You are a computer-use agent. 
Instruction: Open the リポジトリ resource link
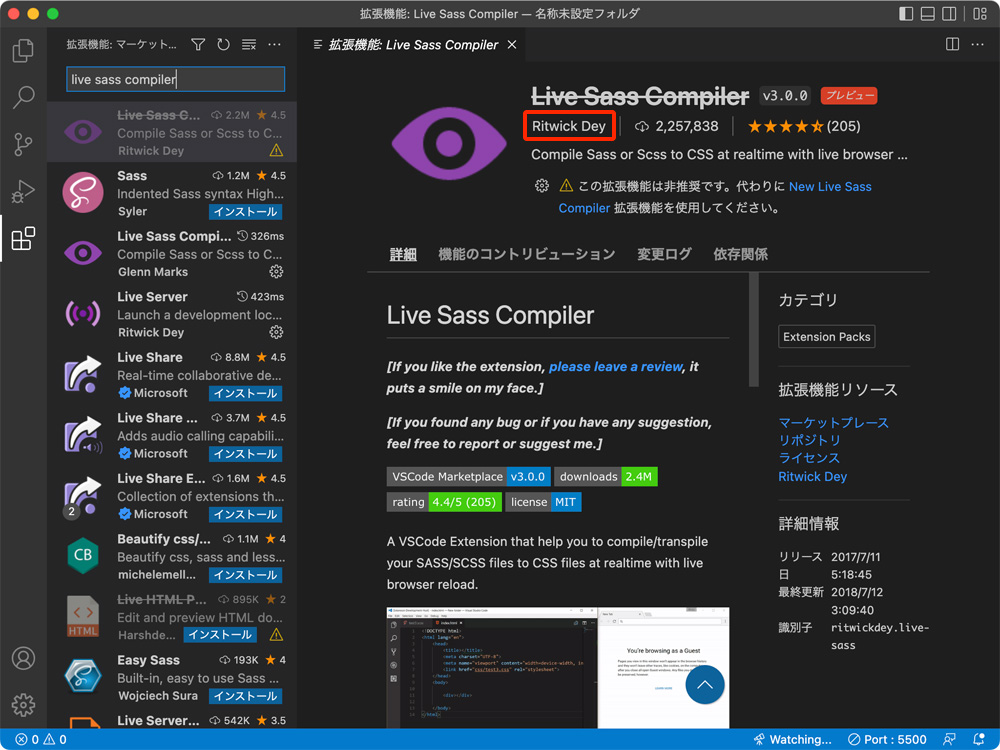click(809, 440)
